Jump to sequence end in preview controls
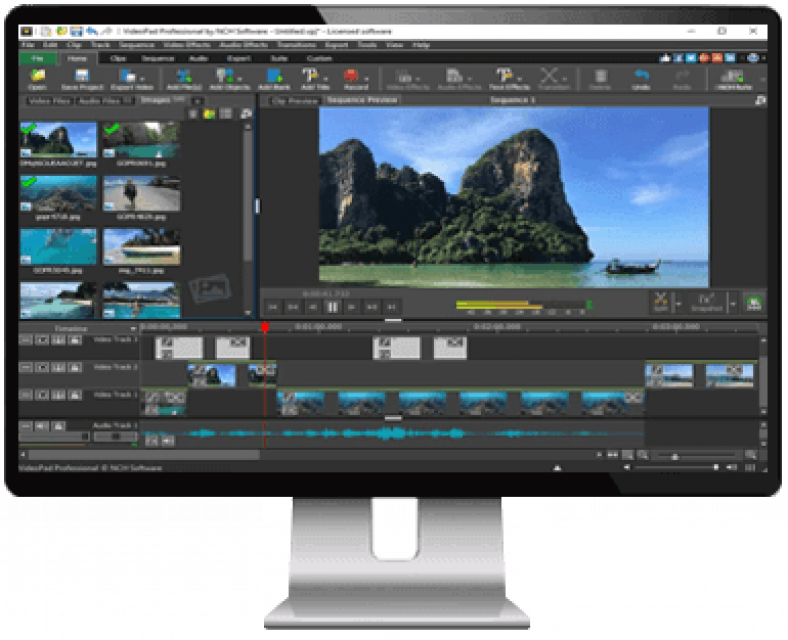Image resolution: width=788 pixels, height=640 pixels. [x=391, y=306]
